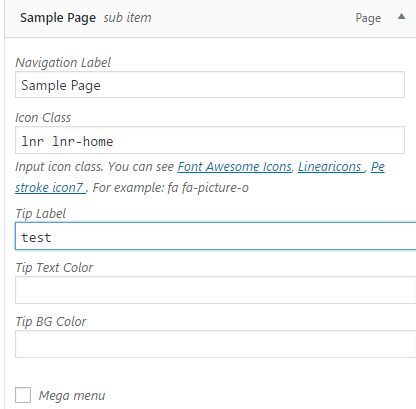Click the Icon Class caption
This screenshot has height=409, width=416.
click(43, 118)
